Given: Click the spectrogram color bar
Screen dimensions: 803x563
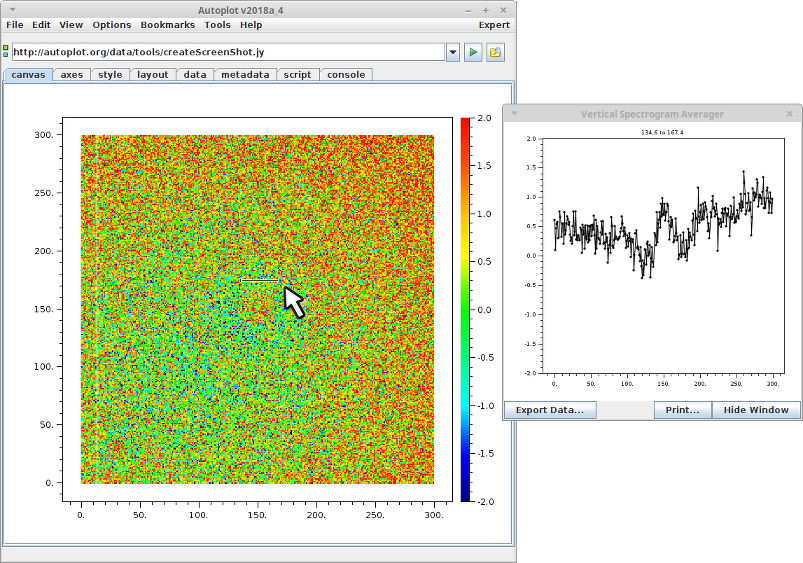Looking at the screenshot, I should [465, 309].
